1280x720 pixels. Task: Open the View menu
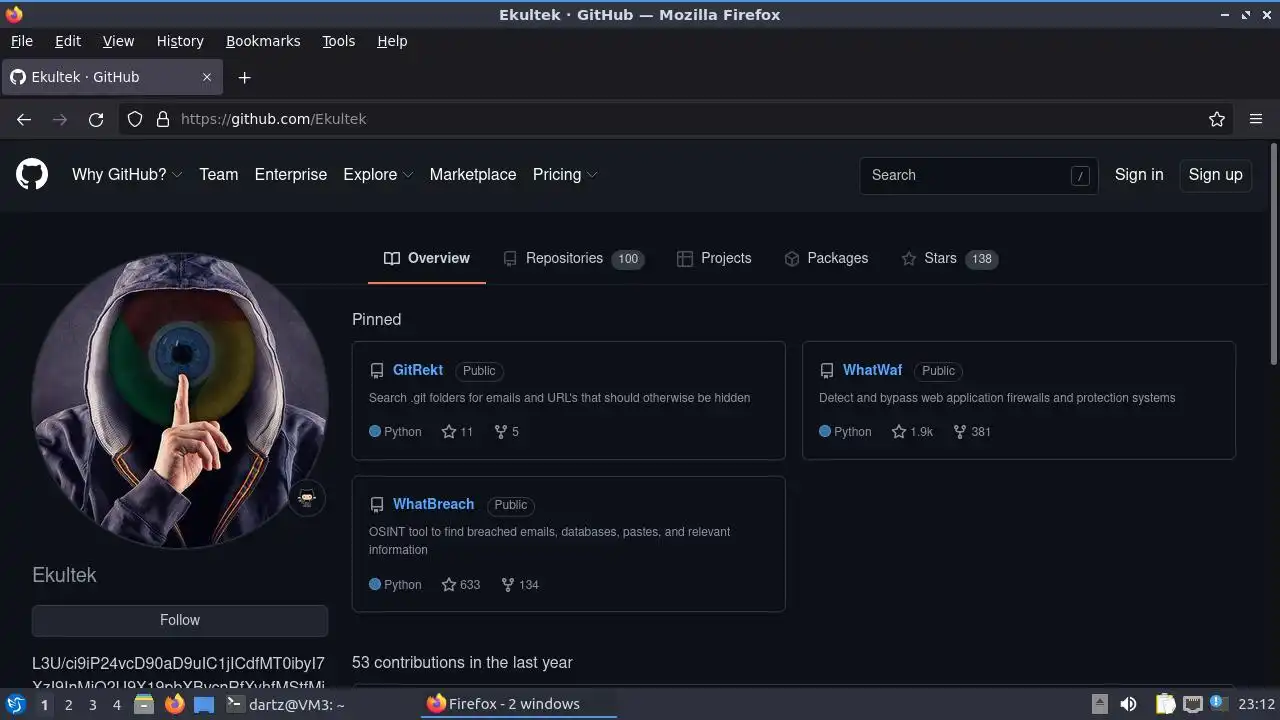tap(118, 41)
